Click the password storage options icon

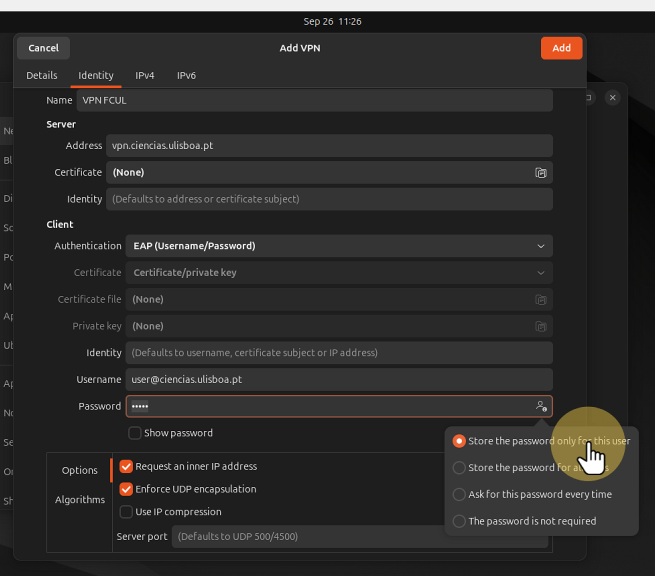point(540,407)
